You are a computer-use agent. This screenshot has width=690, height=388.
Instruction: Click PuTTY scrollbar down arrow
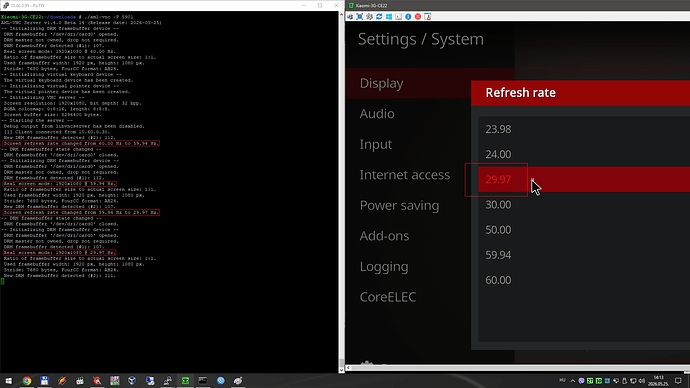click(x=341, y=370)
